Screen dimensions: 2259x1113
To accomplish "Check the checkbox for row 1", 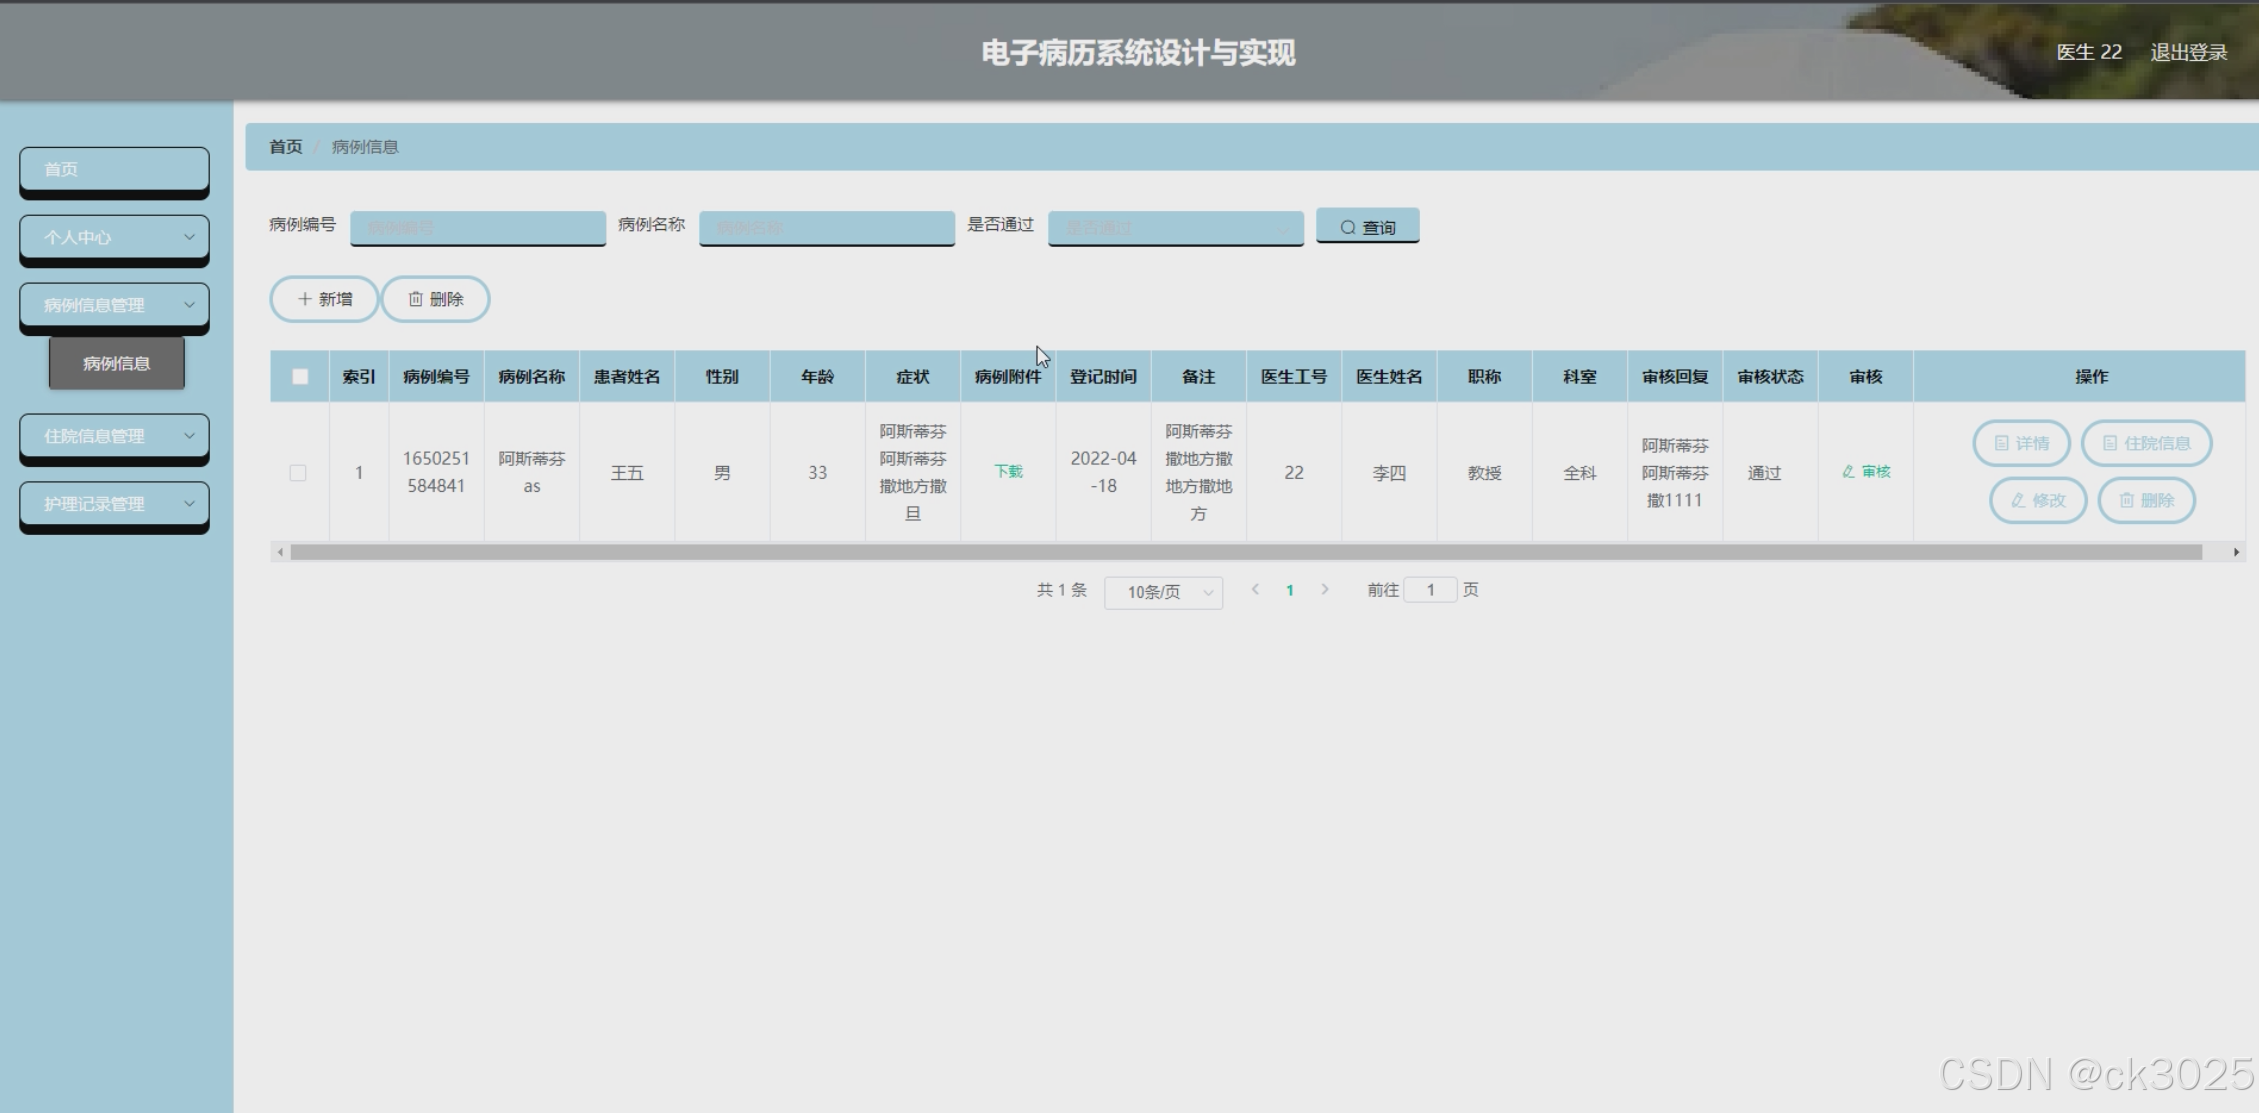I will click(298, 473).
